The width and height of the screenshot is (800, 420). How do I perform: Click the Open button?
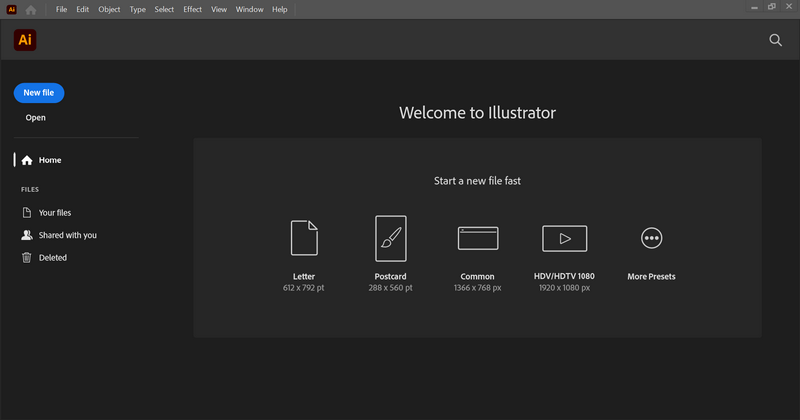click(36, 118)
